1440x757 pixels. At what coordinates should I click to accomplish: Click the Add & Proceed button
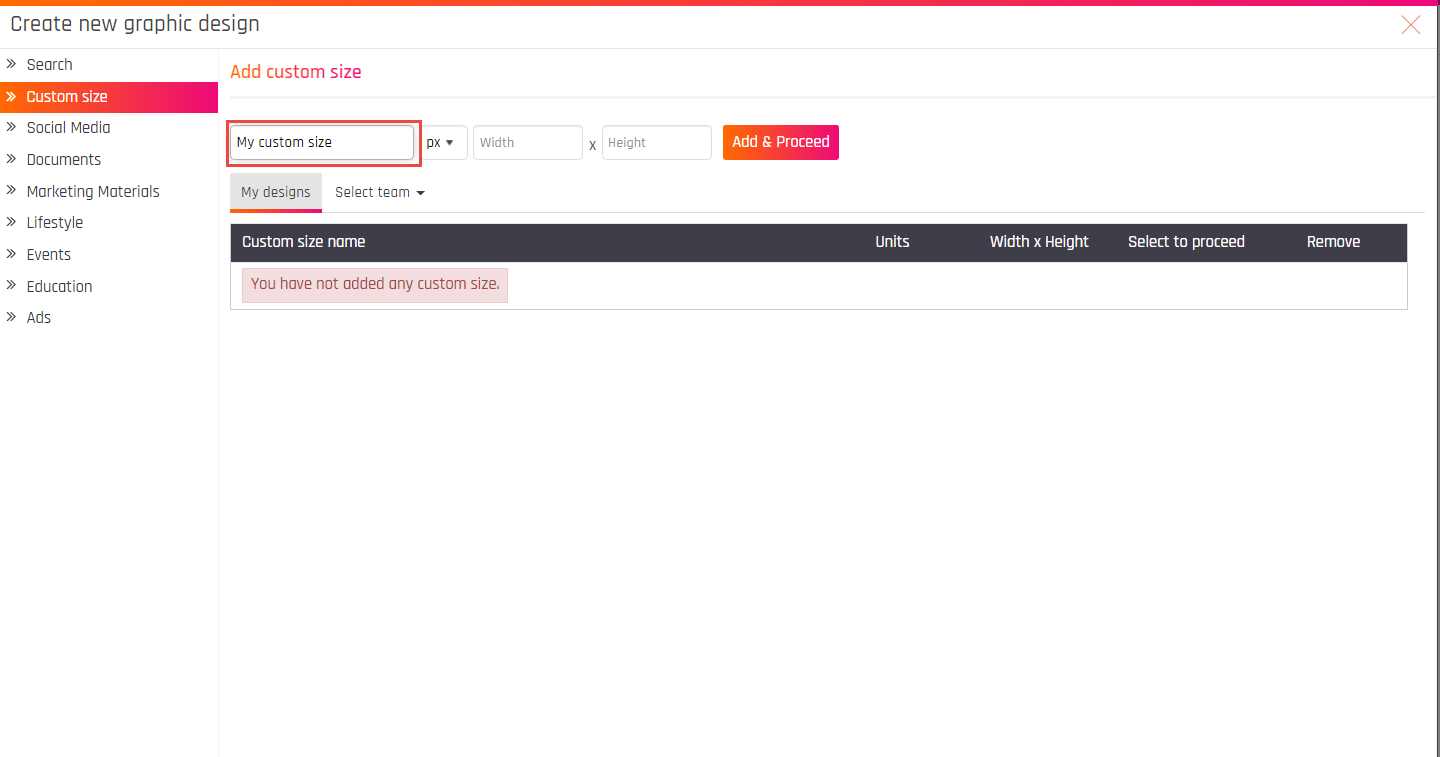(781, 142)
